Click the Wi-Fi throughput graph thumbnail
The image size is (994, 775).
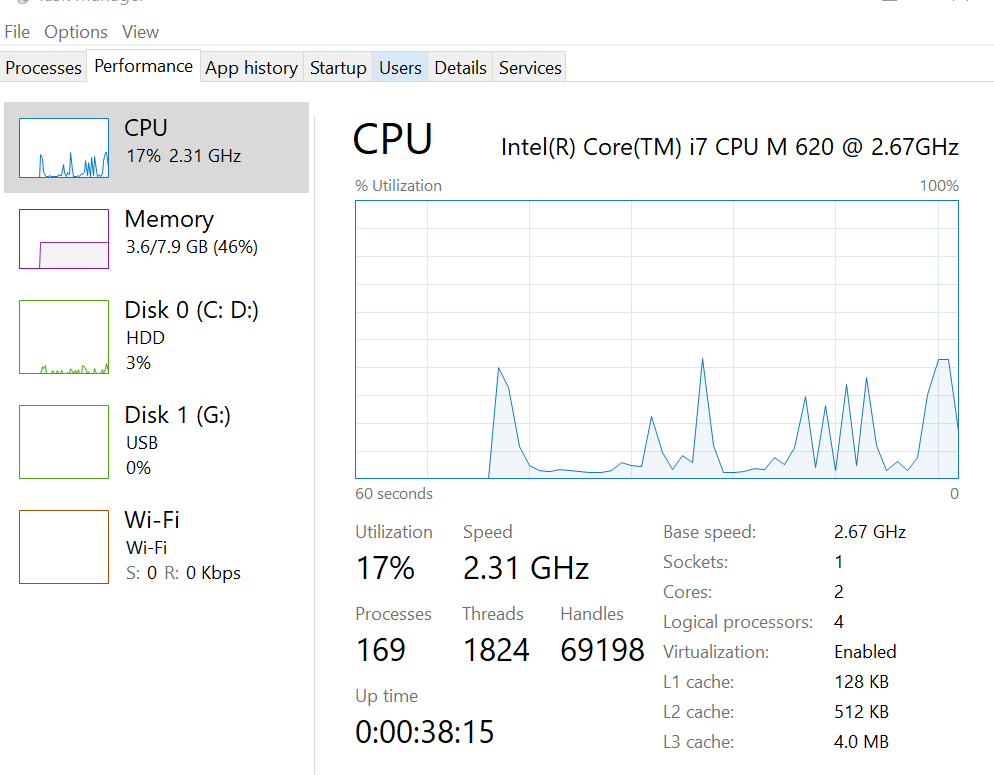coord(64,546)
